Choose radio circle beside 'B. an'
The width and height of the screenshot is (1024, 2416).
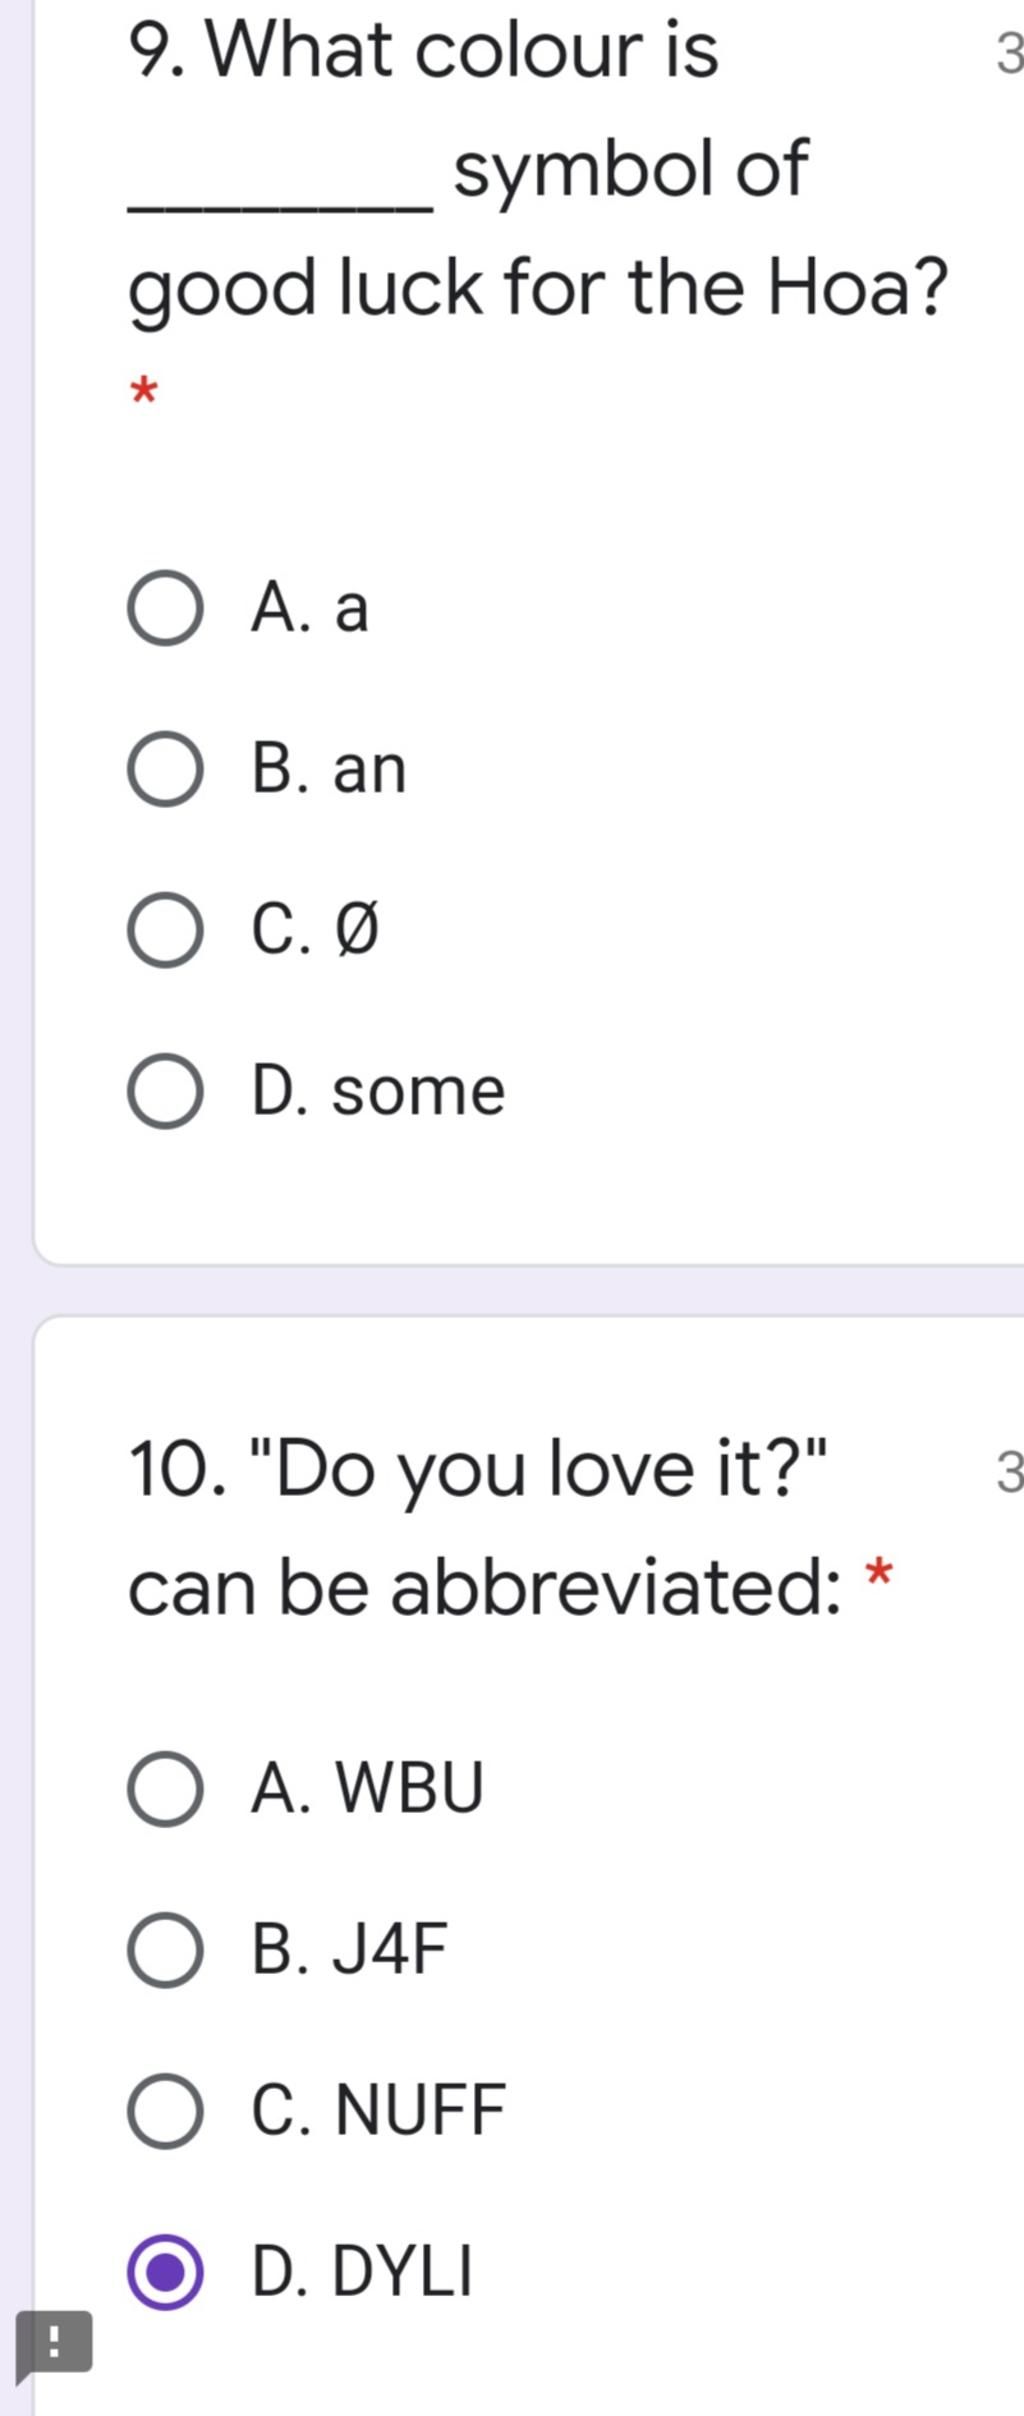(x=165, y=769)
